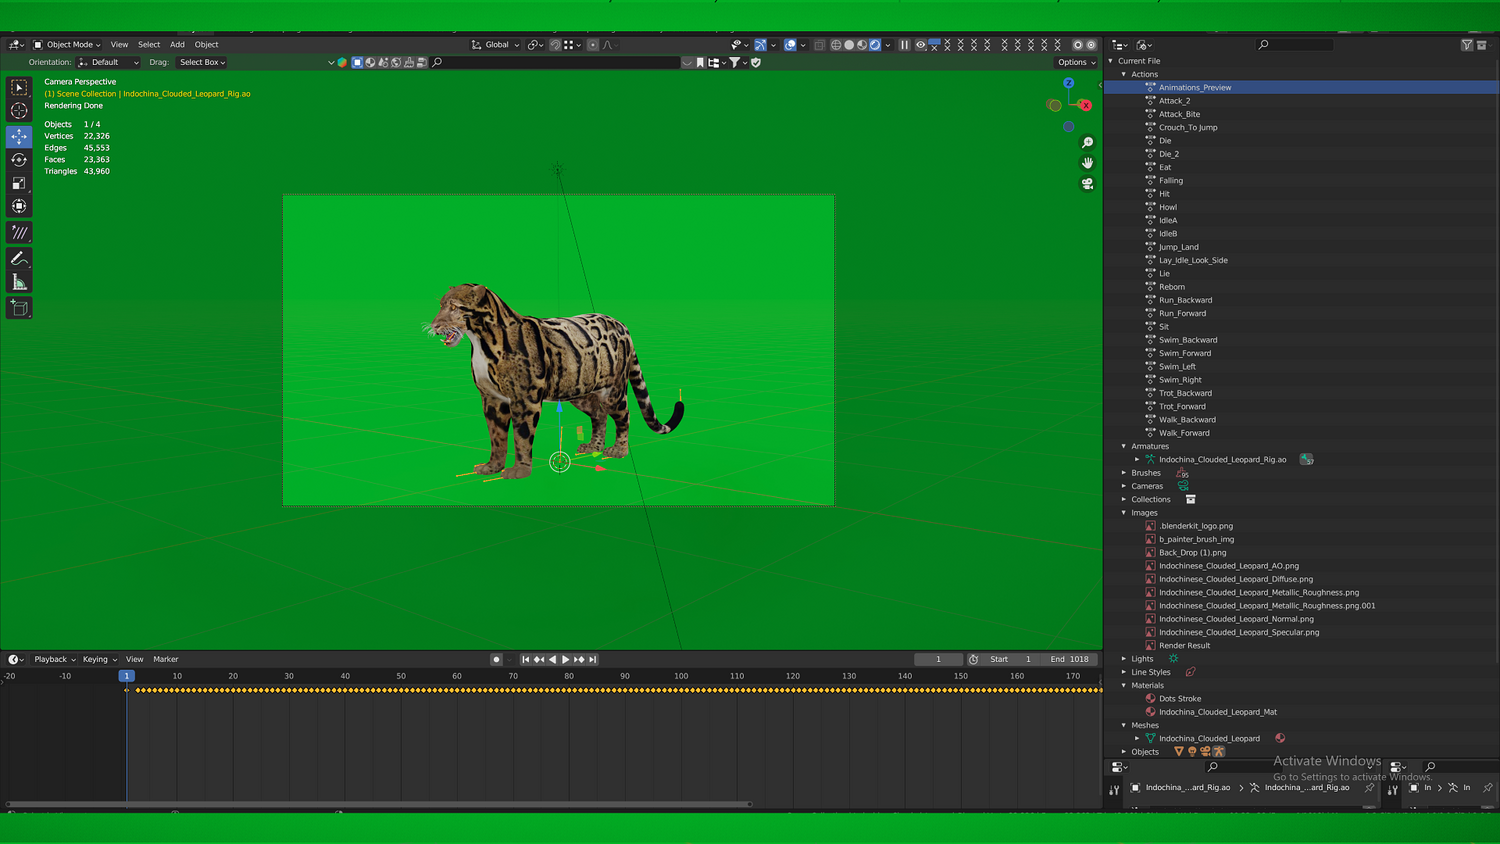Image resolution: width=1500 pixels, height=844 pixels.
Task: Switch to solid viewport shading
Action: [849, 45]
